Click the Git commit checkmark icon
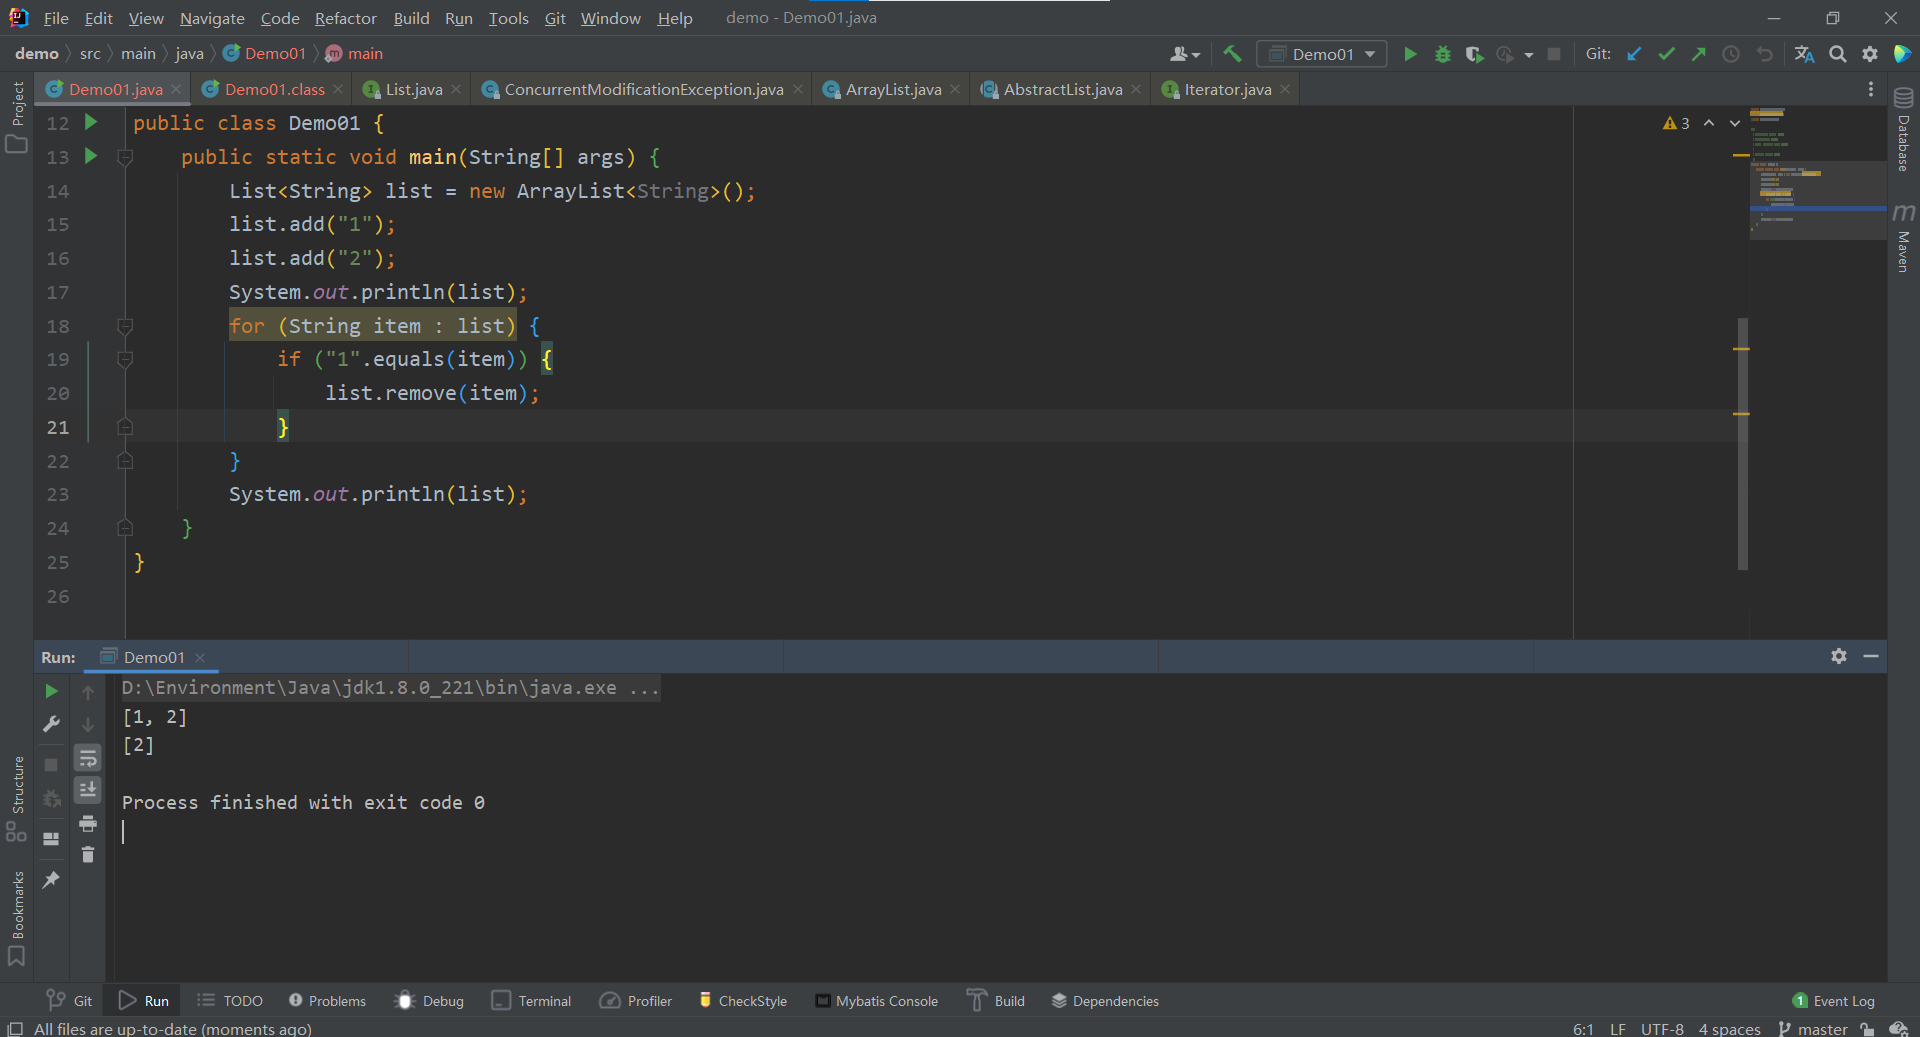Viewport: 1920px width, 1037px height. pyautogui.click(x=1666, y=54)
